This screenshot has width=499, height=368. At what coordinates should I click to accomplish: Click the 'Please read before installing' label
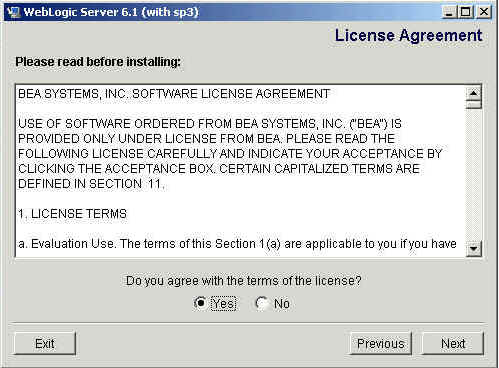[x=98, y=62]
